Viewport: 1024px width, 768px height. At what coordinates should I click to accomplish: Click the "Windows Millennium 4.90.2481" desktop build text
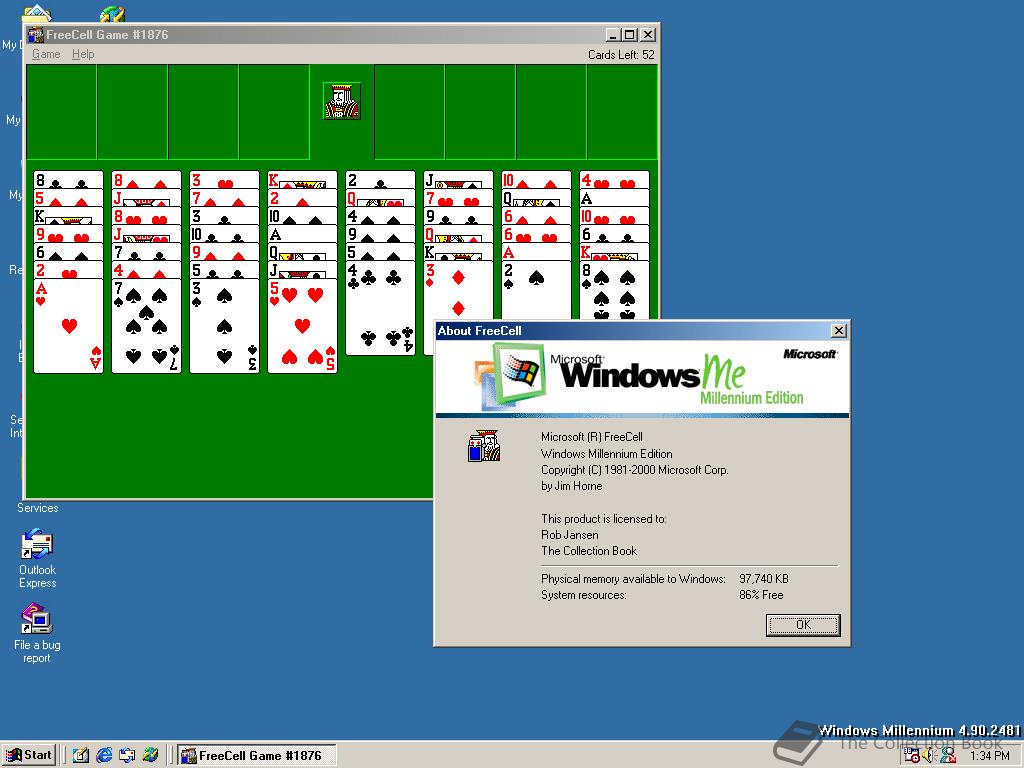[920, 730]
